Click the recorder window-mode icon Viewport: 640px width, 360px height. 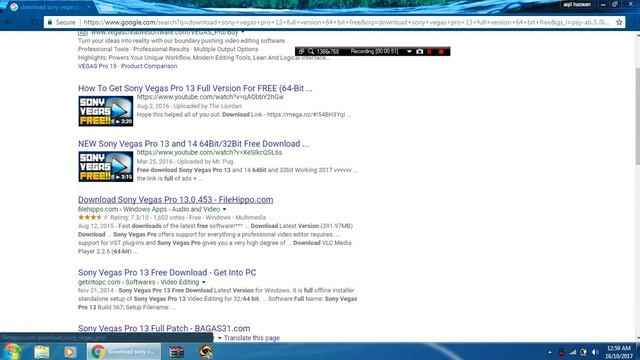301,51
